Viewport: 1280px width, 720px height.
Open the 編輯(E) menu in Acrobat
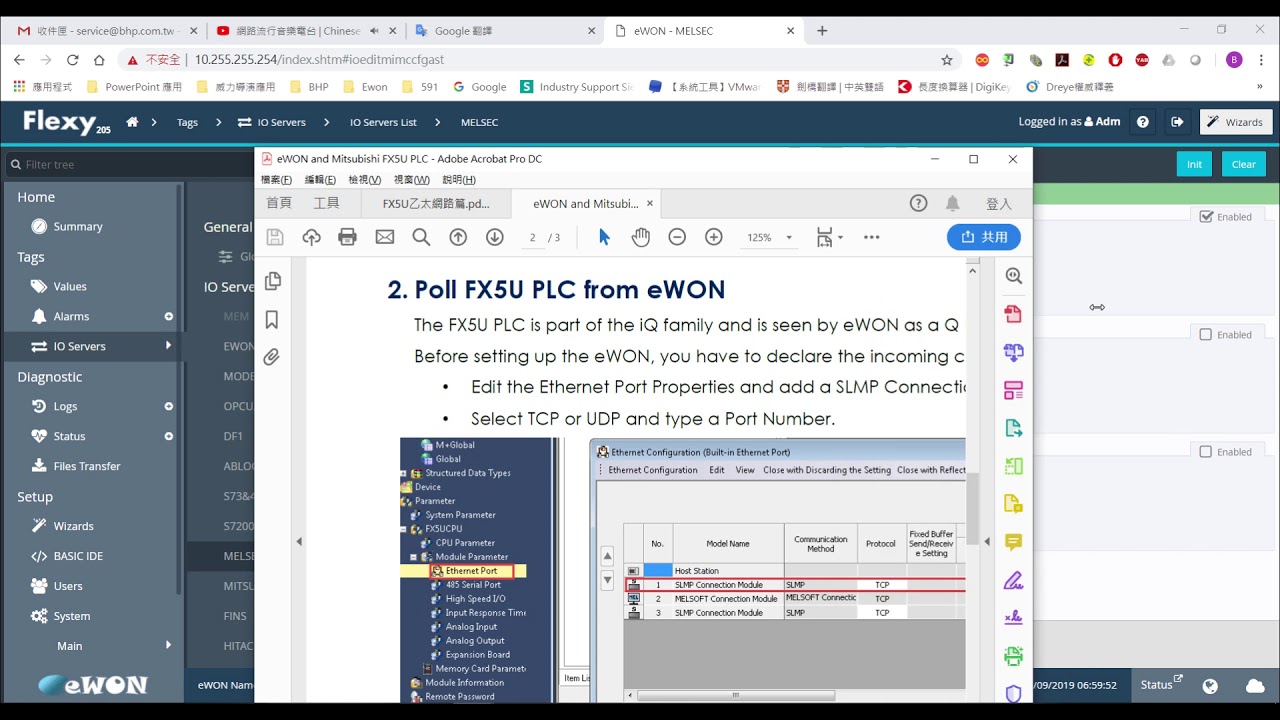(320, 180)
